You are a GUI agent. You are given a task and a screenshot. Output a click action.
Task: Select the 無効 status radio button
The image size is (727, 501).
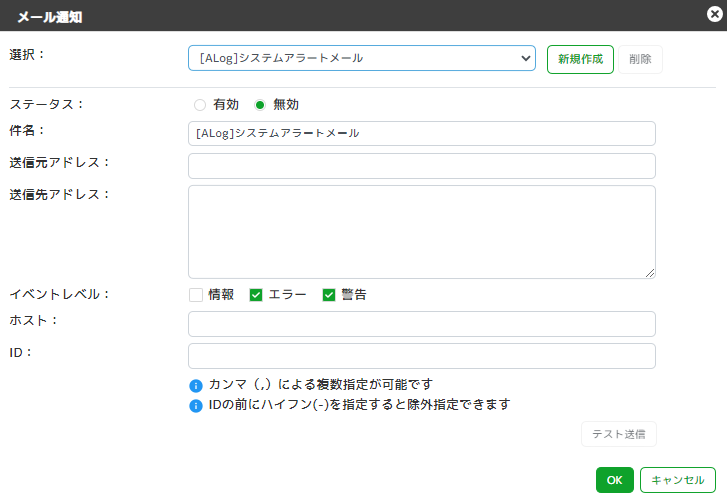260,105
